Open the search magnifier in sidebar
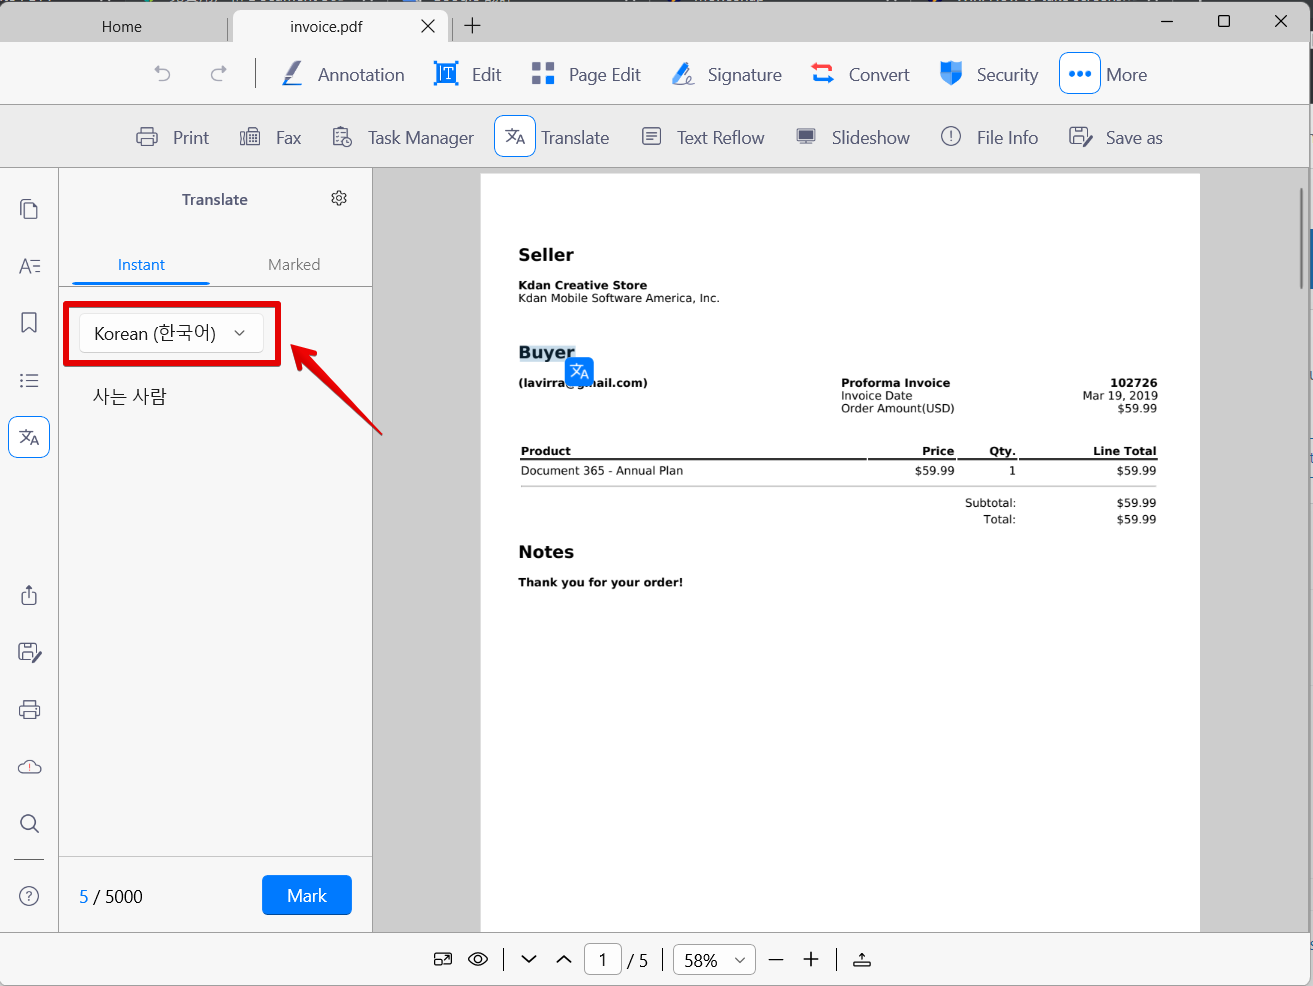 29,824
